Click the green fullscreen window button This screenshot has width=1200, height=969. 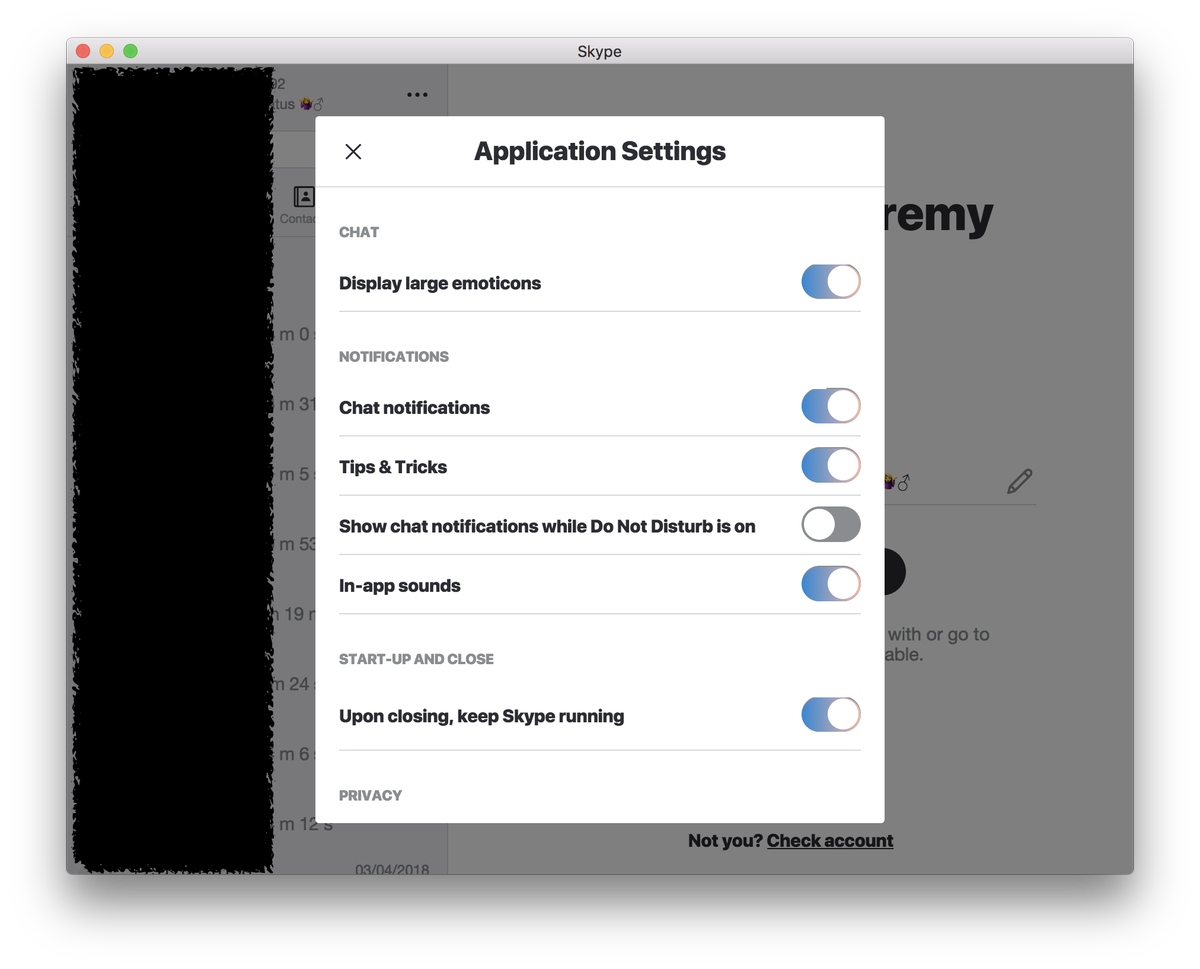[130, 51]
